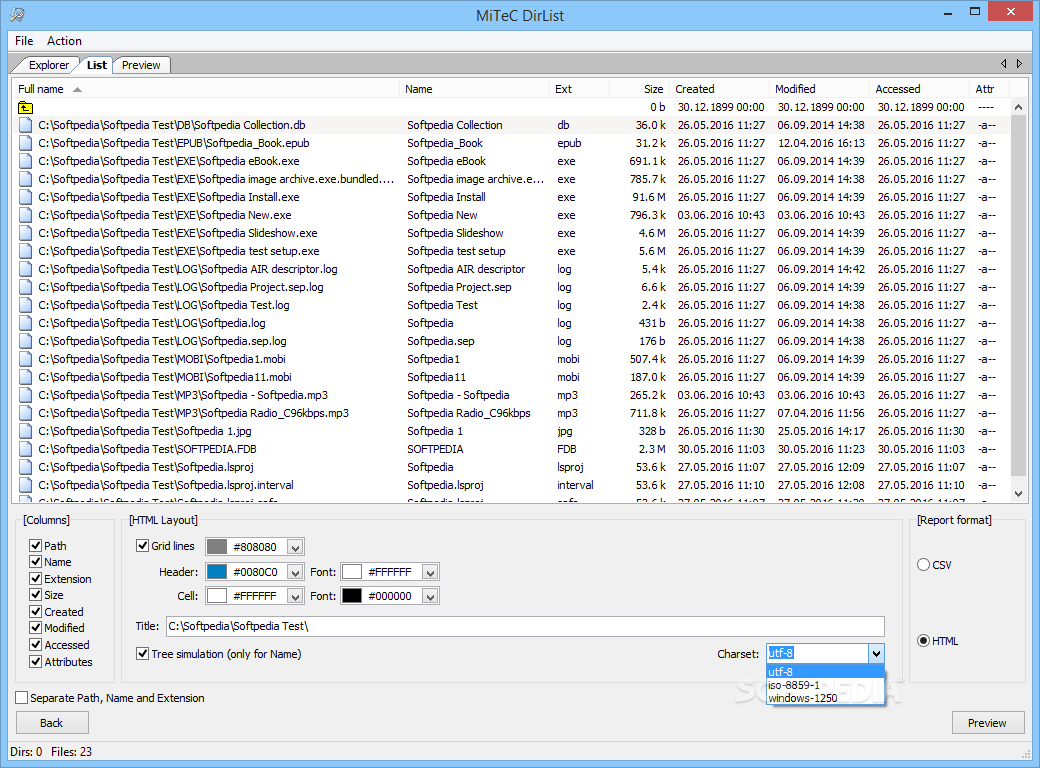The width and height of the screenshot is (1040, 768).
Task: Click file icon for Softpedia Test.log
Action: click(25, 305)
